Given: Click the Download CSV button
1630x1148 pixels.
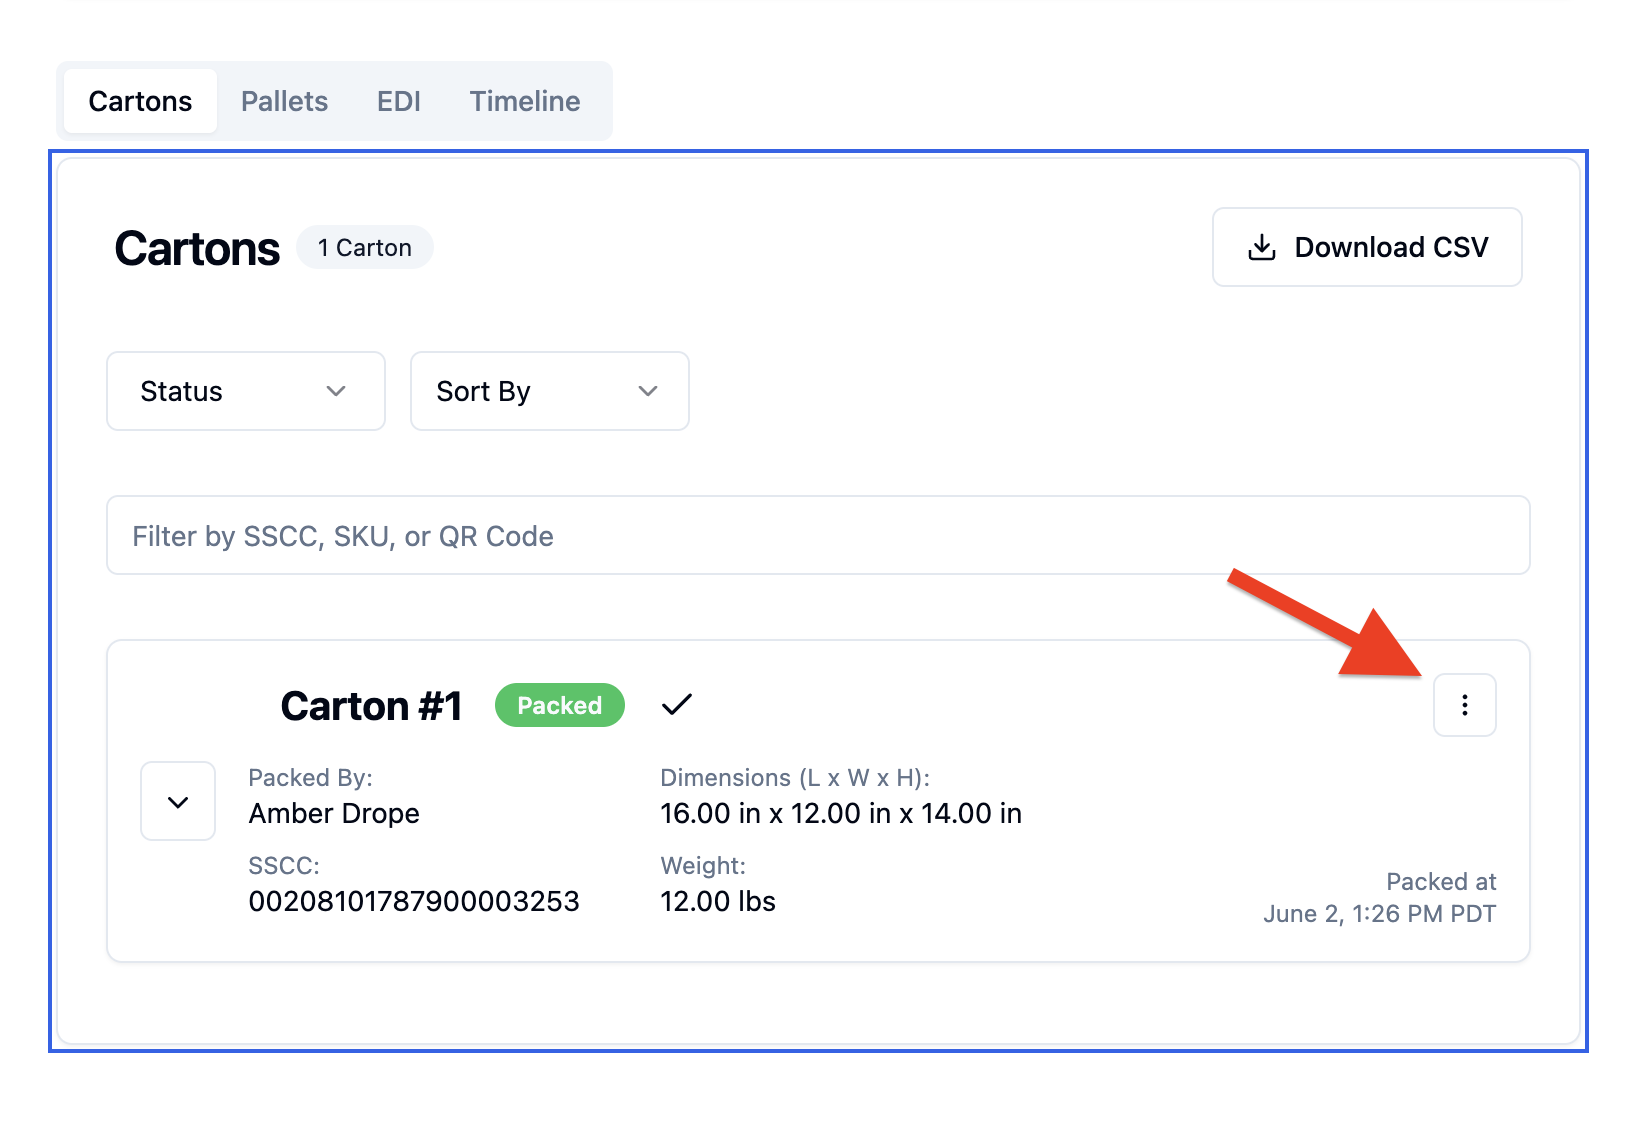Looking at the screenshot, I should click(1367, 247).
